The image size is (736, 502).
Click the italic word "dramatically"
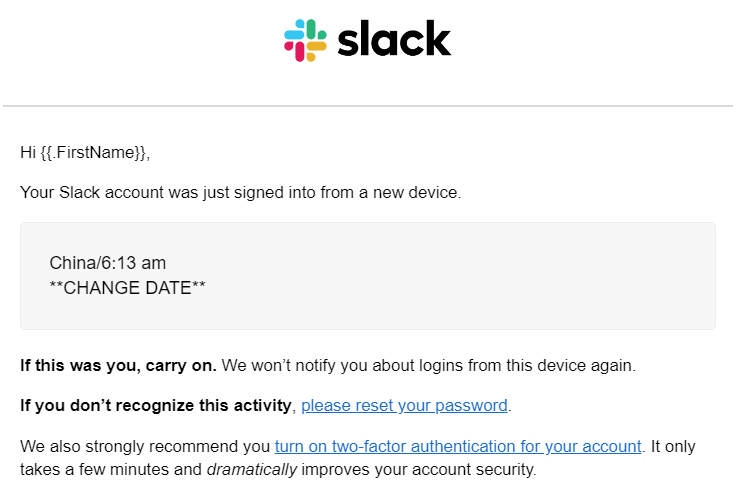pyautogui.click(x=252, y=469)
